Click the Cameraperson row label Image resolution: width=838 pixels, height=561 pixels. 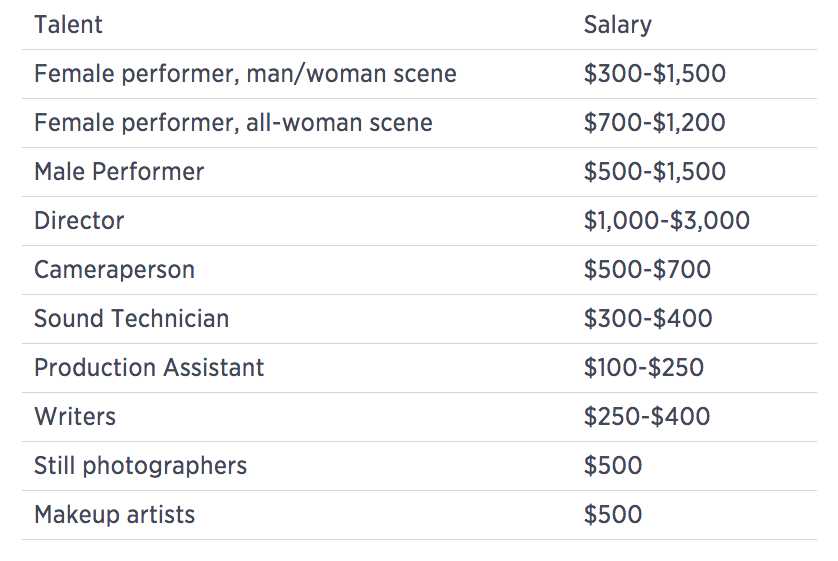point(114,270)
